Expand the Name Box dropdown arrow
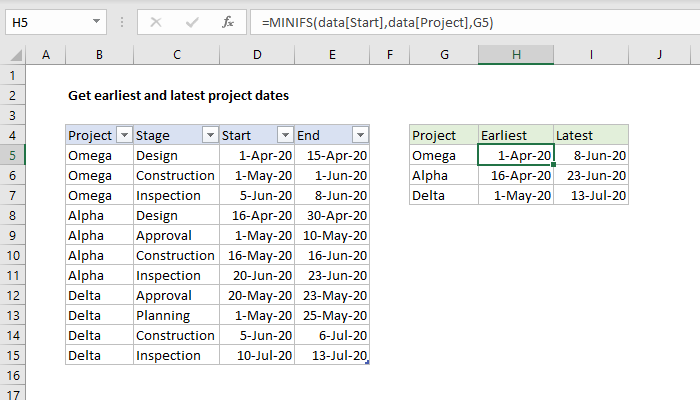The height and width of the screenshot is (400, 700). coord(96,22)
